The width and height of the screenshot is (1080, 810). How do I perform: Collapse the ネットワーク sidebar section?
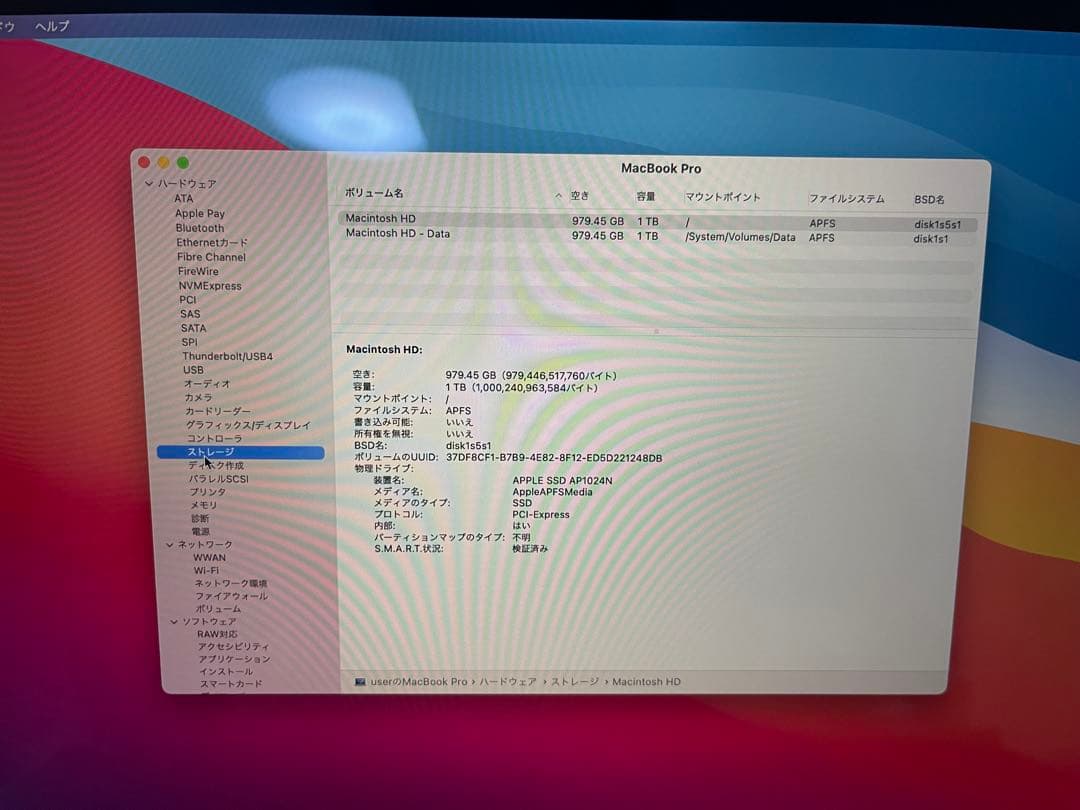click(x=168, y=544)
